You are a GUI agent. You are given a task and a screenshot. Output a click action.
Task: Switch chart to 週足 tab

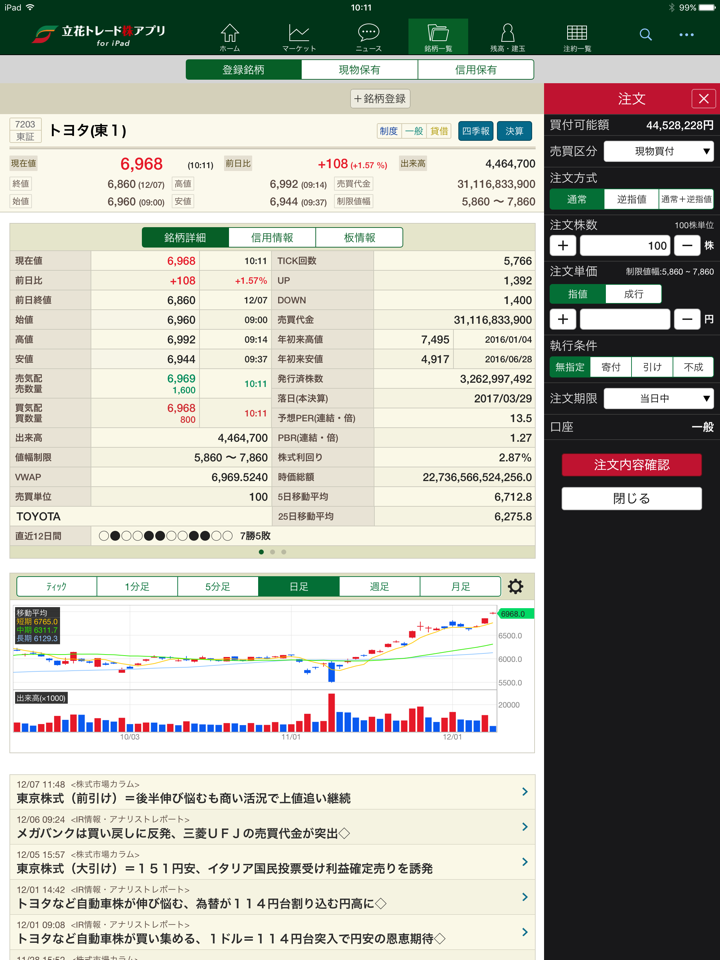pyautogui.click(x=379, y=587)
